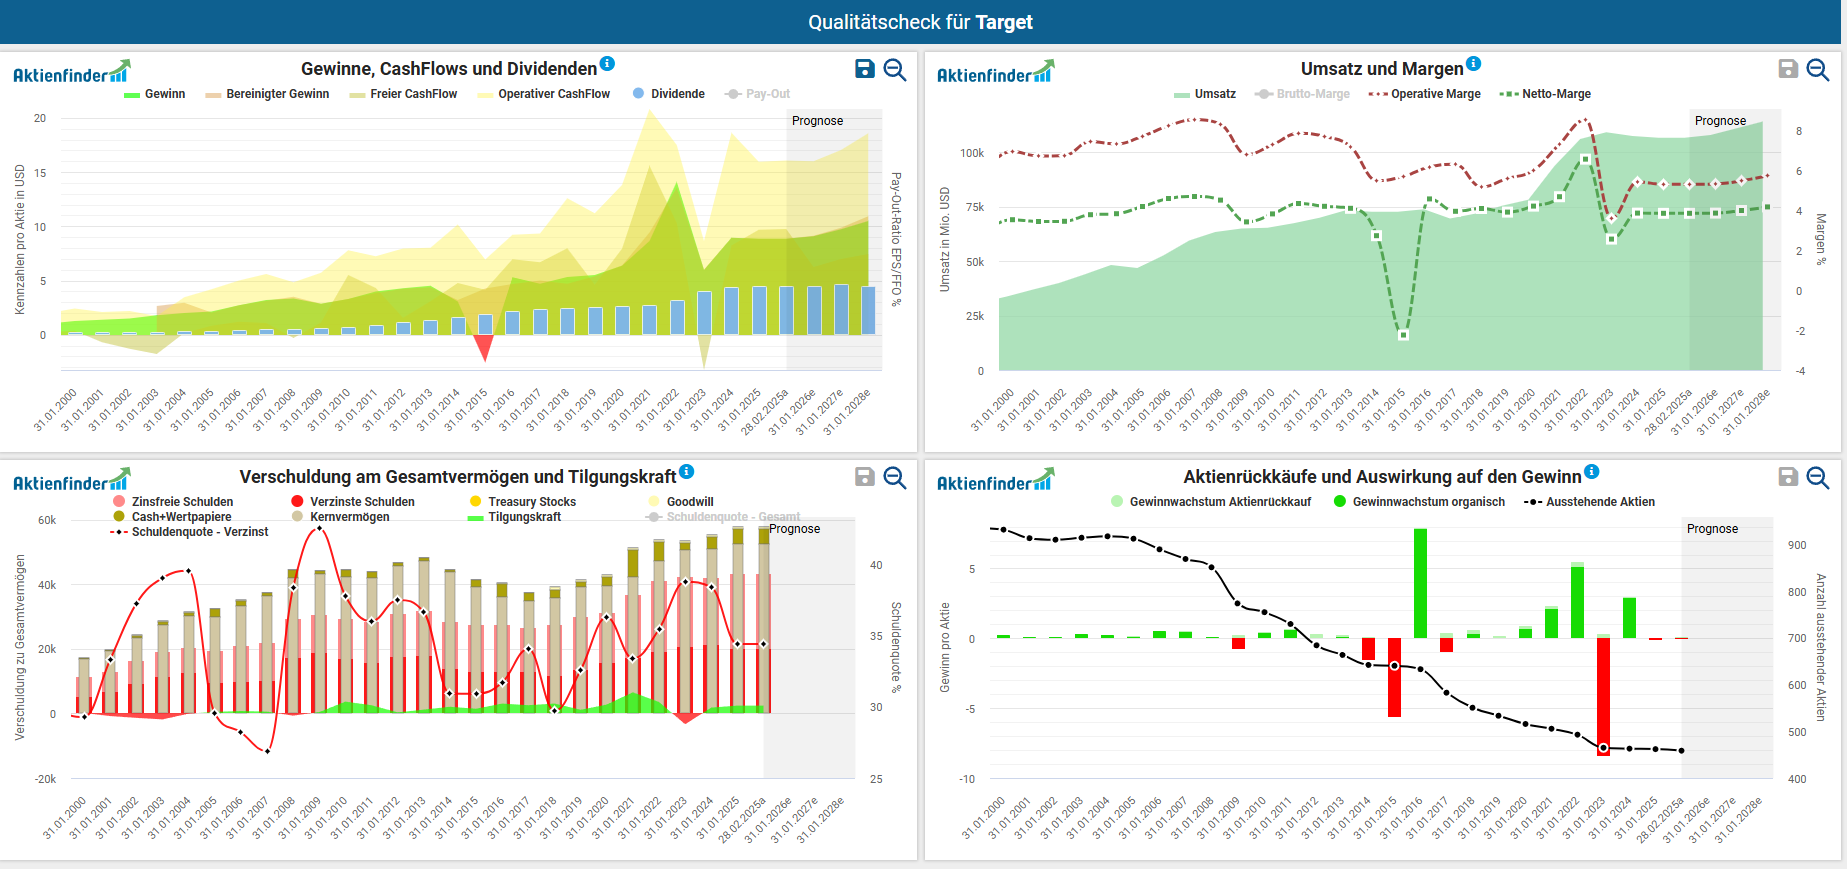Toggle Netto-Marge line in legend
The height and width of the screenshot is (869, 1847).
coord(1555,94)
